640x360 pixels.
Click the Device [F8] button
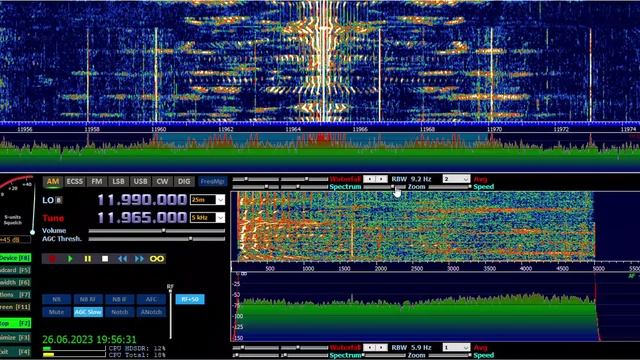[x=15, y=258]
